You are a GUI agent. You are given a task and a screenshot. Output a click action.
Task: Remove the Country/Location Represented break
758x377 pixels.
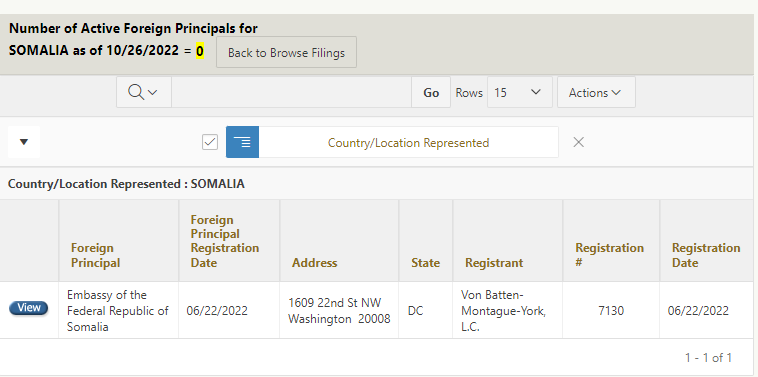click(x=578, y=142)
